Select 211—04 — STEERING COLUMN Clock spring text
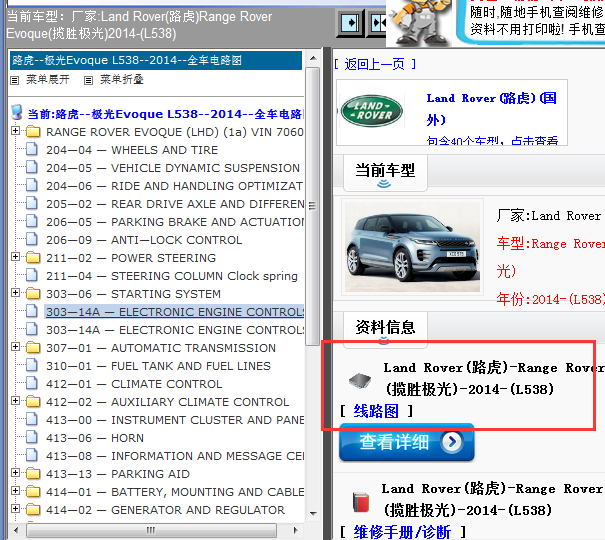Image resolution: width=605 pixels, height=540 pixels. coord(172,276)
